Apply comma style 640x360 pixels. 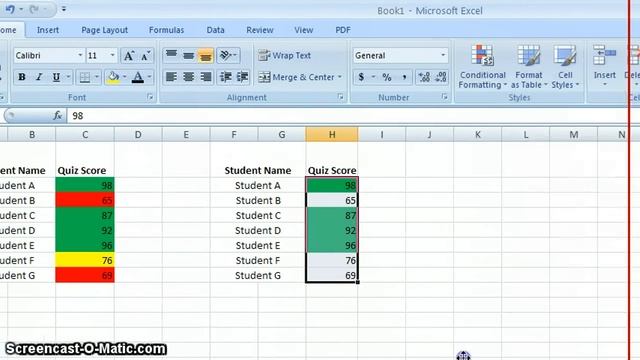point(404,77)
